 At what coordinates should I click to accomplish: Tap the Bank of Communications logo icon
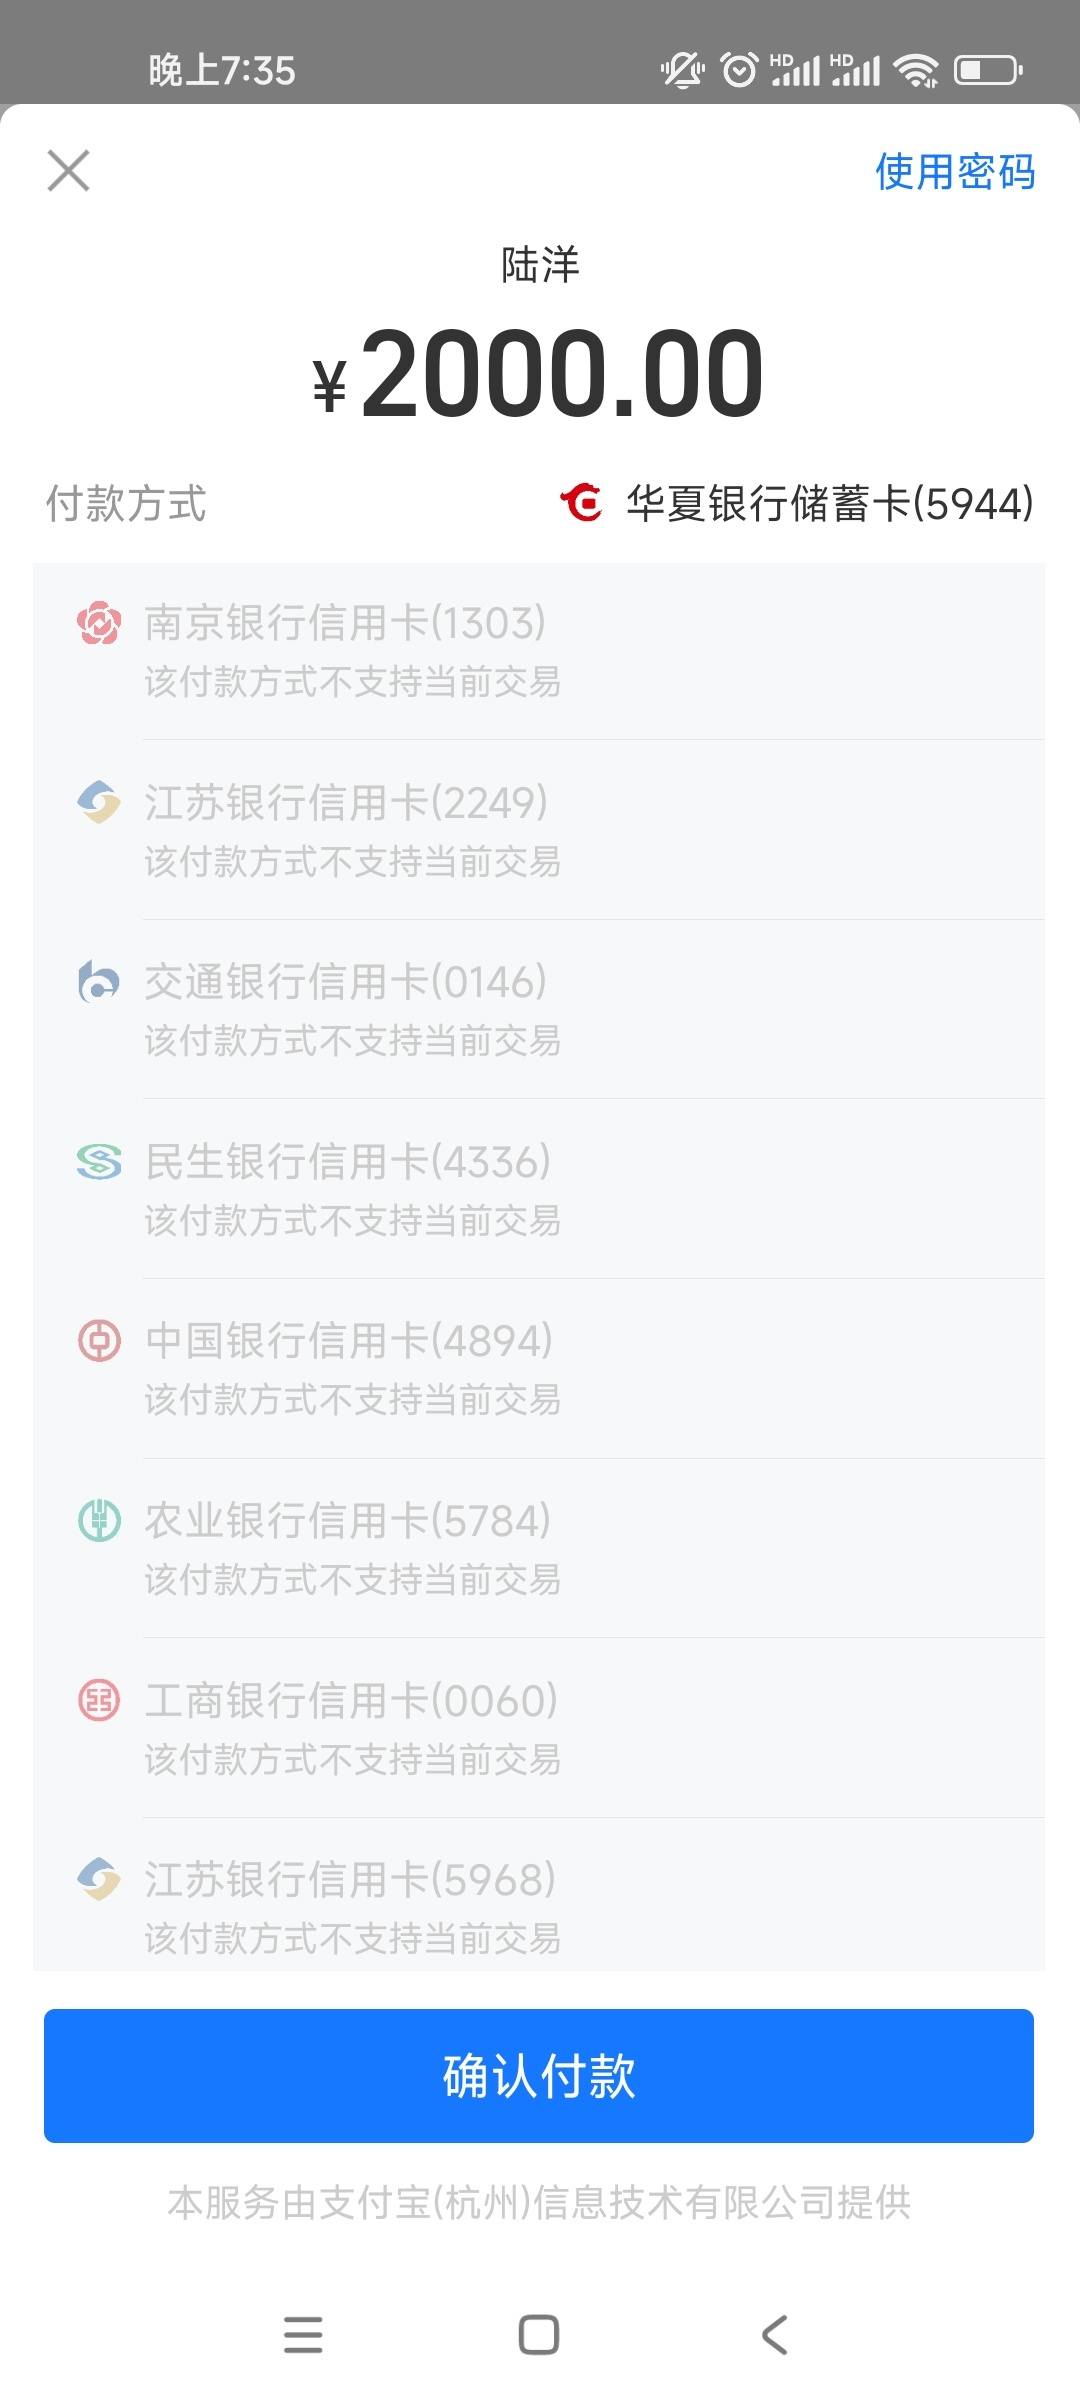(99, 982)
